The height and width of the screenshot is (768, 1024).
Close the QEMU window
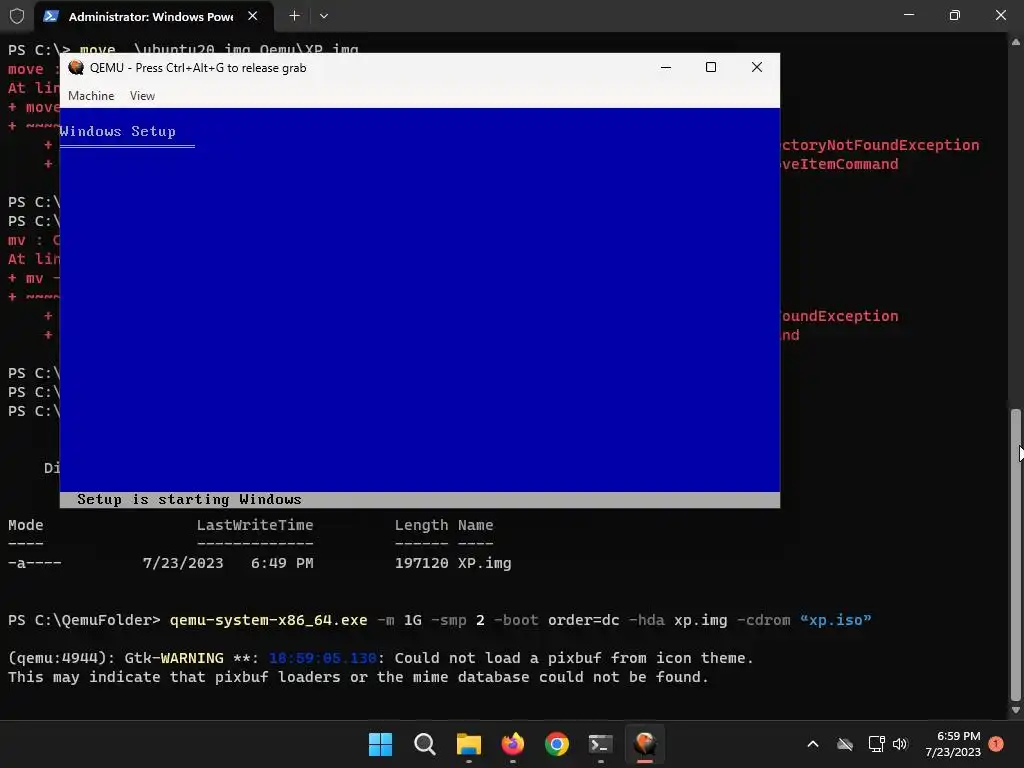756,67
